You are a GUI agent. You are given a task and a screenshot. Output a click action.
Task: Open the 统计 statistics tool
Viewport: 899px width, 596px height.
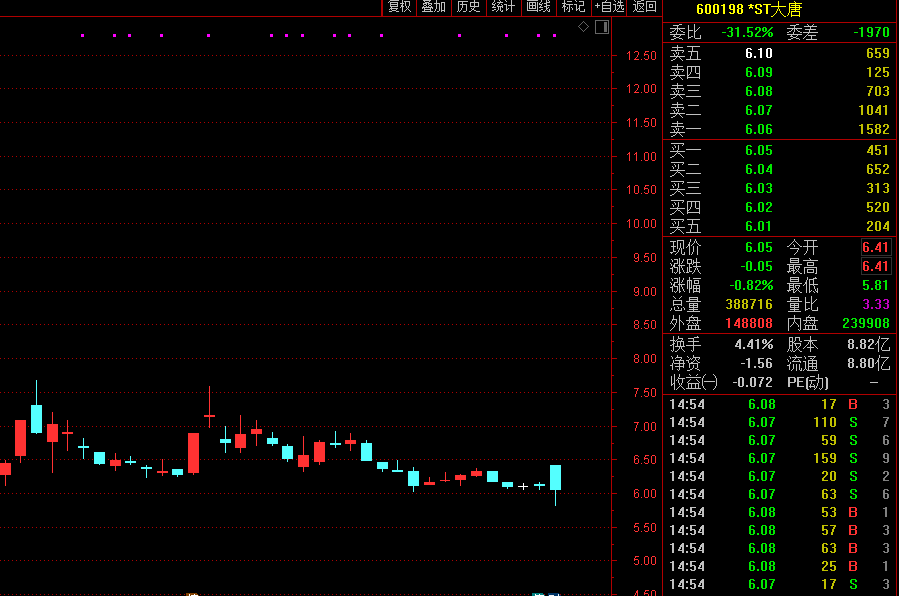tap(503, 7)
